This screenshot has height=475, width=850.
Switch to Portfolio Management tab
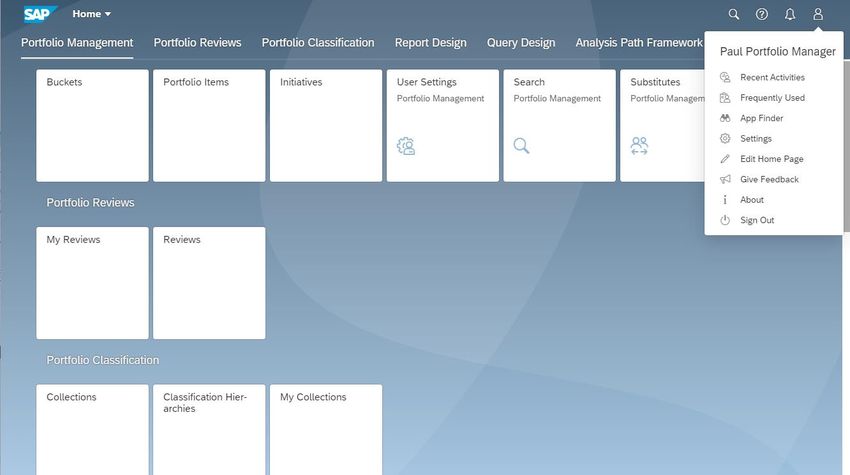pos(77,43)
